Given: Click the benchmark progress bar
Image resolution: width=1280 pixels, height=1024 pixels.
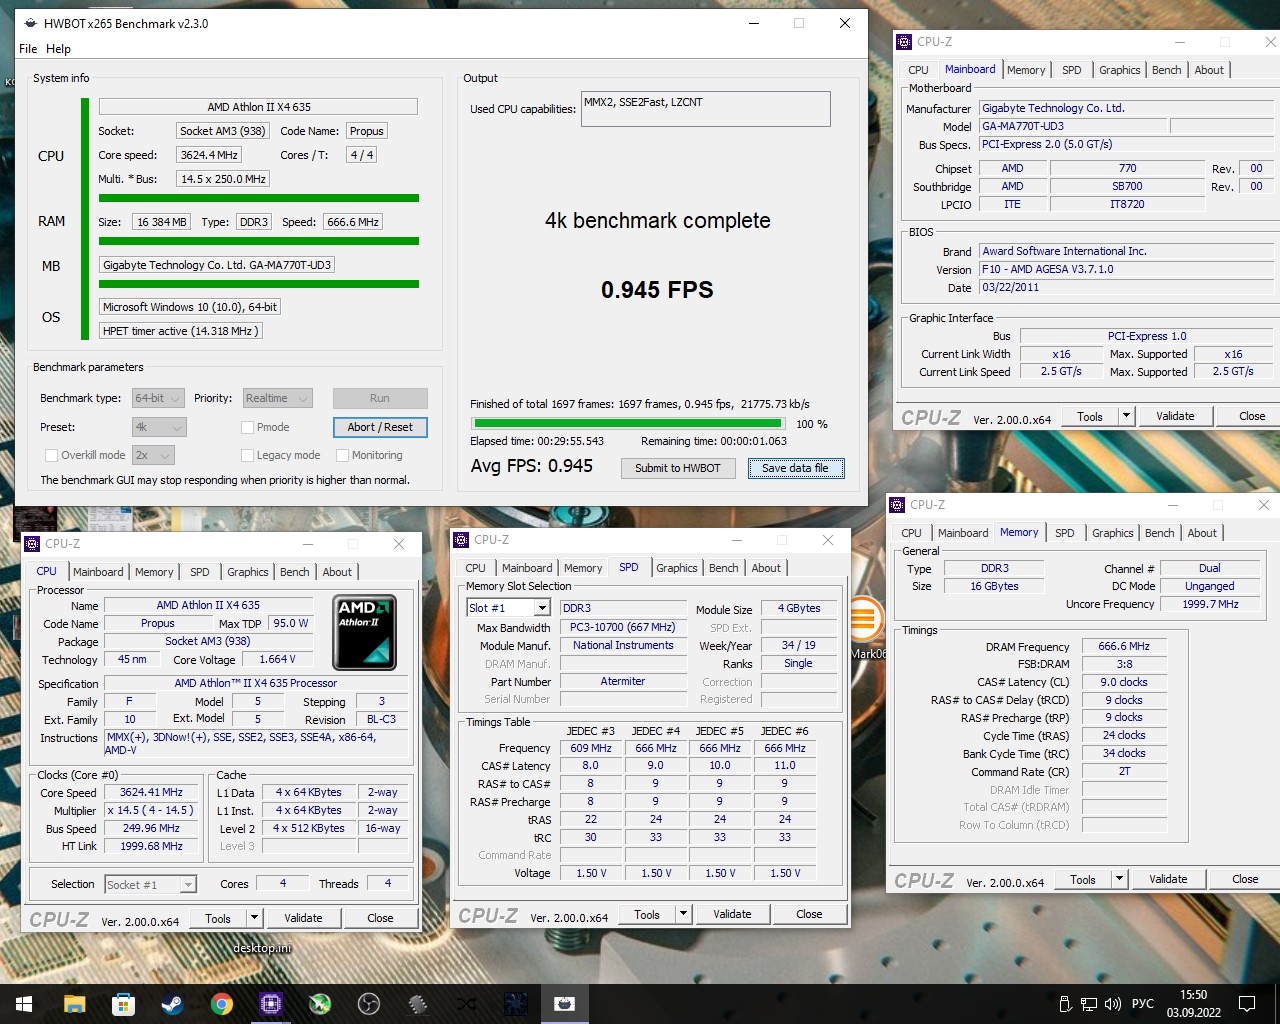Looking at the screenshot, I should click(x=629, y=424).
